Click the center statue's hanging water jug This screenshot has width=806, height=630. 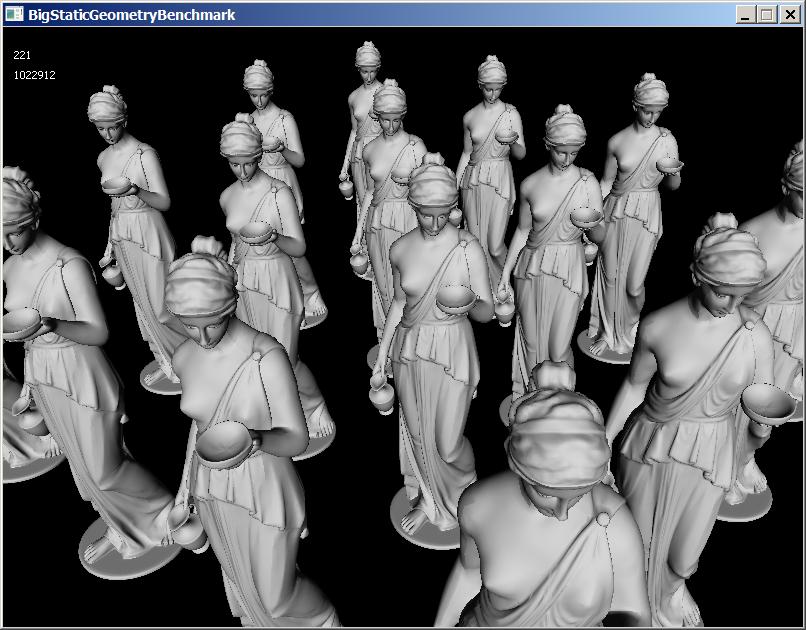tap(382, 393)
